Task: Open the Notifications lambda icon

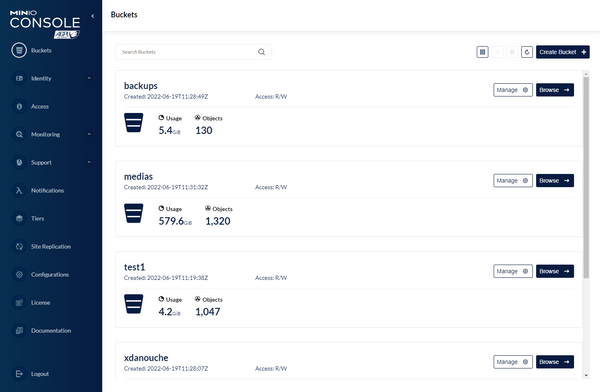Action: [x=19, y=190]
